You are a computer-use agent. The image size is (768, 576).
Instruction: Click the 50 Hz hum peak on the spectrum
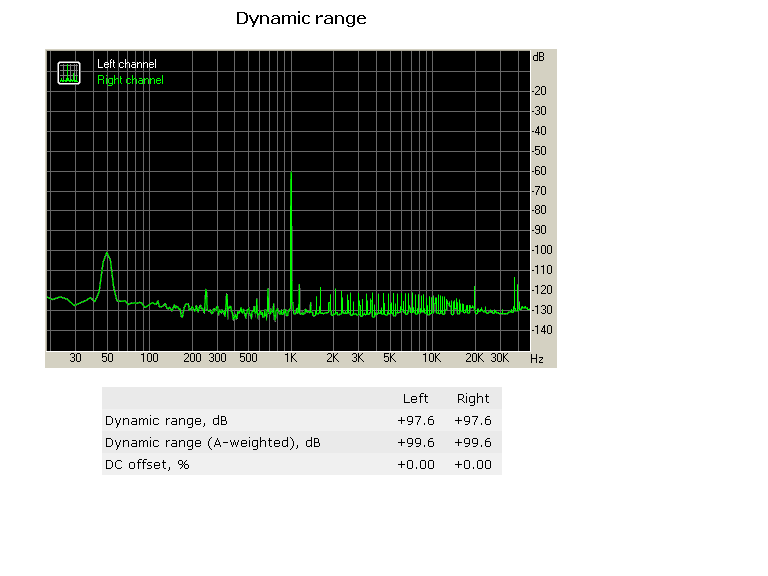coord(107,255)
